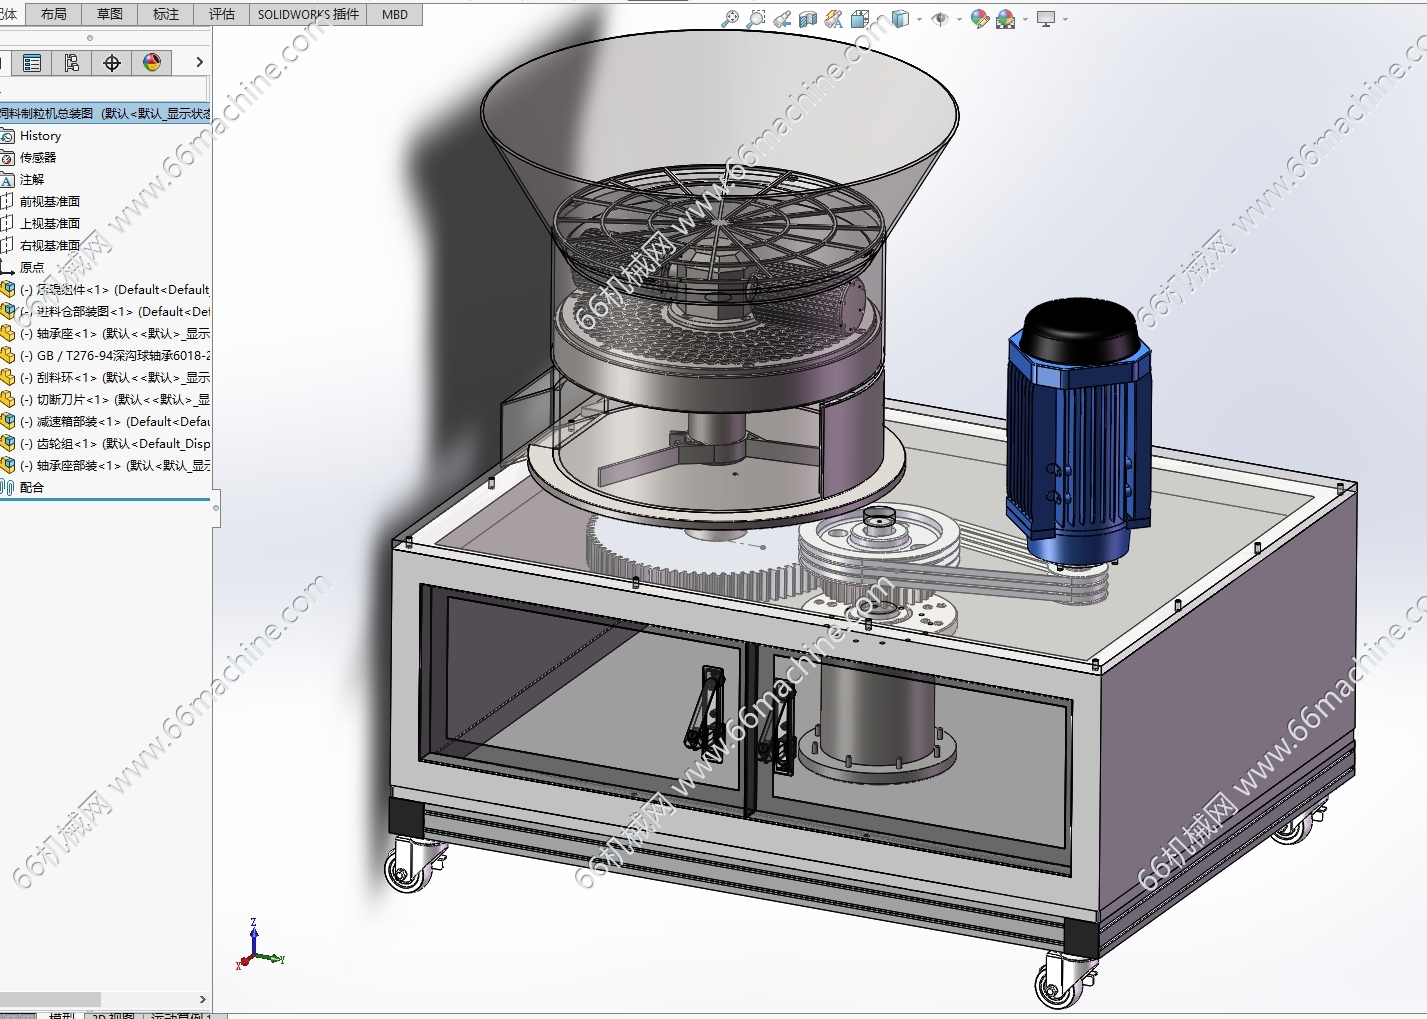Select the top assembly 饲料制粒机总装图 node
The image size is (1427, 1019).
(x=105, y=113)
